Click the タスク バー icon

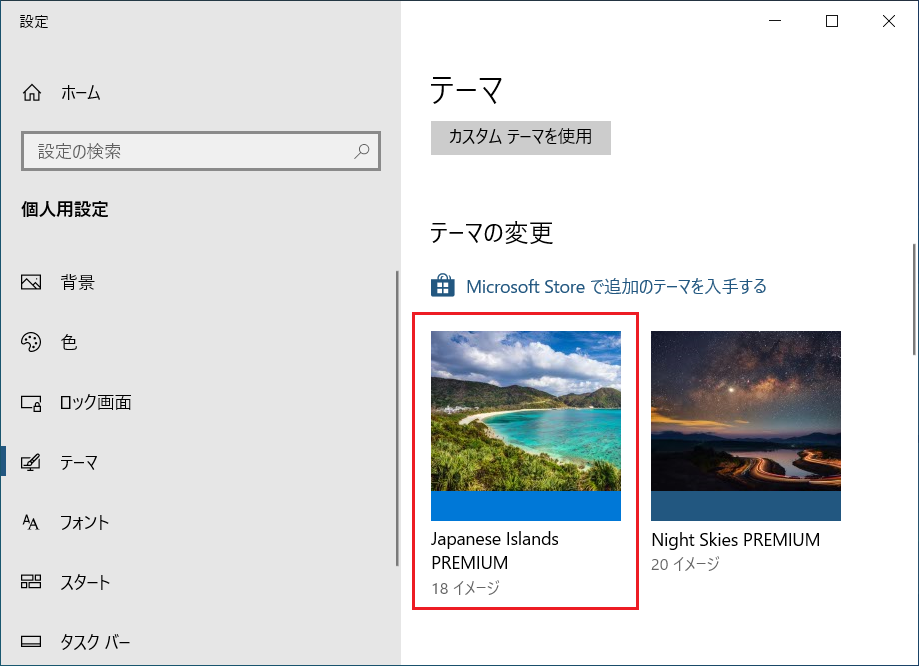point(31,641)
